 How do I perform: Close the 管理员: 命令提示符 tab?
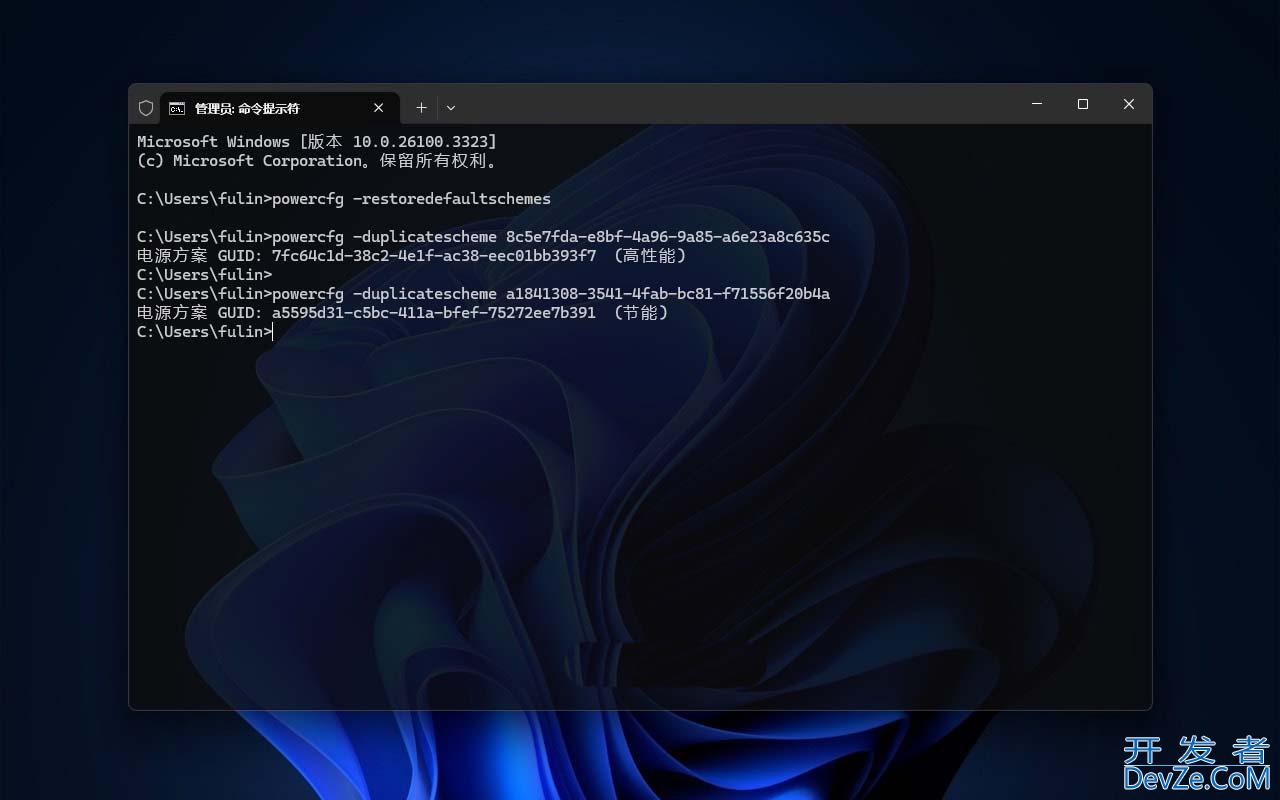pos(379,108)
